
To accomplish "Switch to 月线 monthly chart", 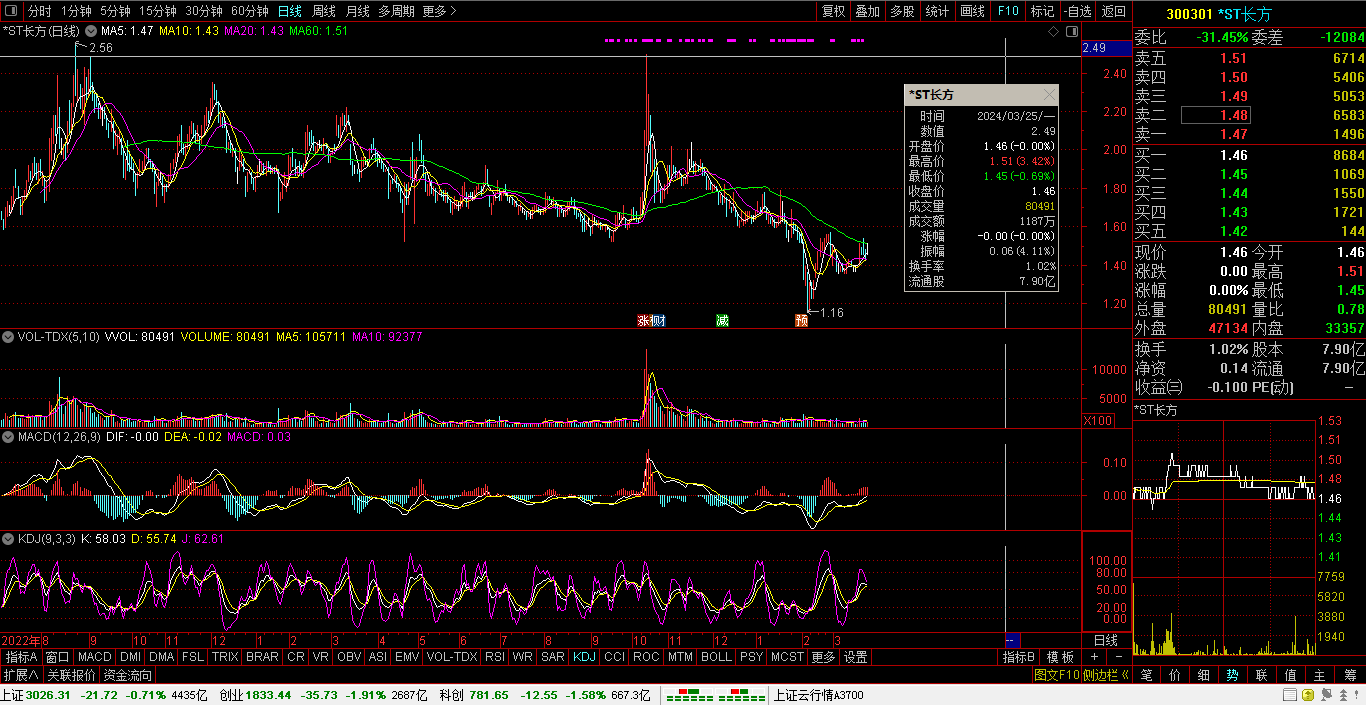I will coord(357,11).
